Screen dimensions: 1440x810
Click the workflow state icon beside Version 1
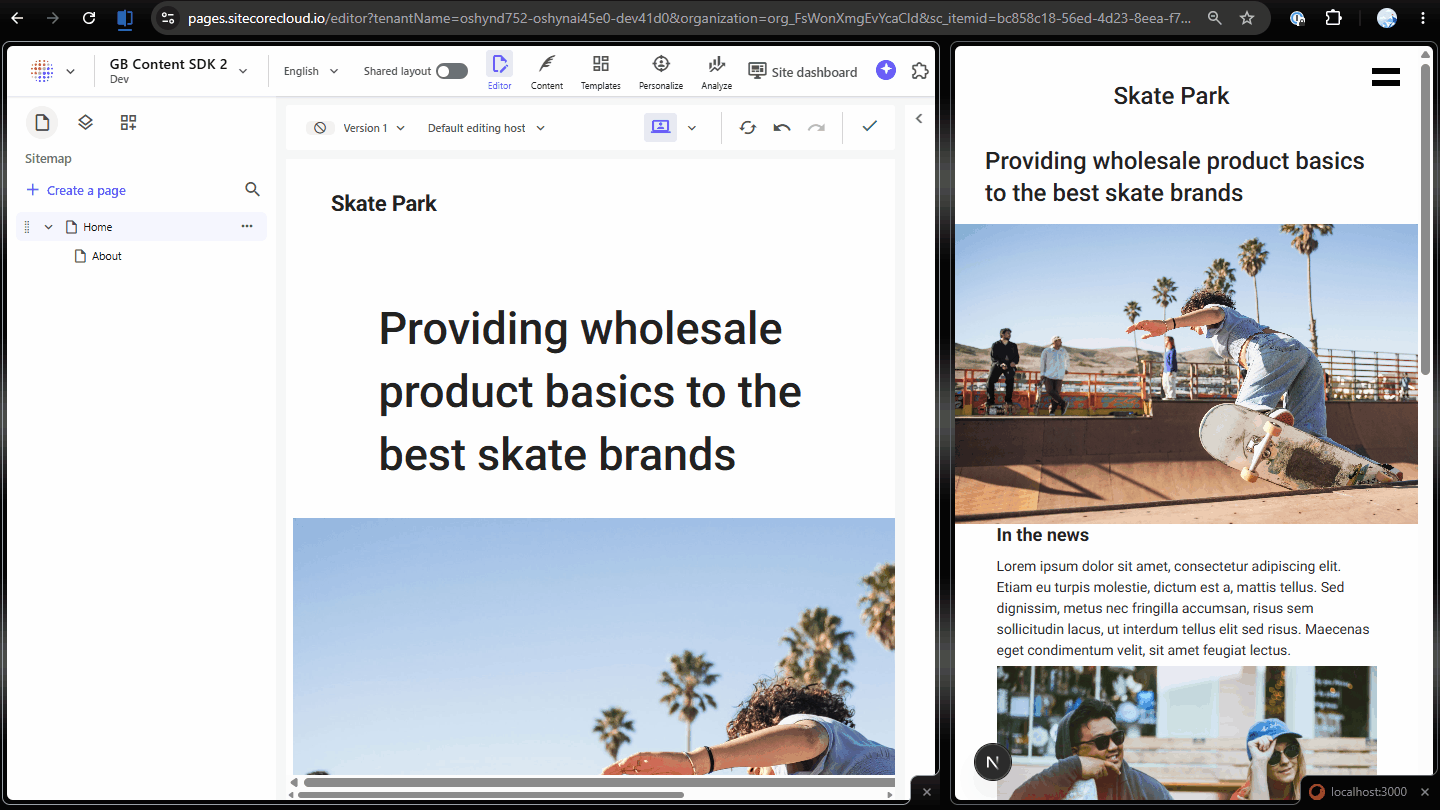coord(320,128)
